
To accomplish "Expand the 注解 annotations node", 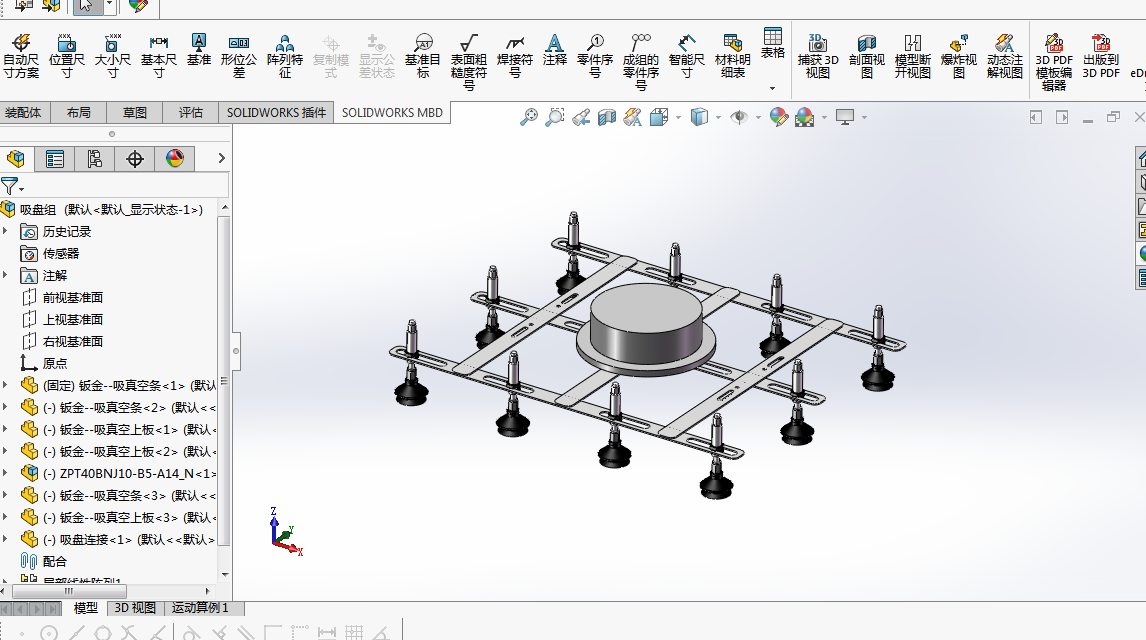I will click(x=6, y=275).
